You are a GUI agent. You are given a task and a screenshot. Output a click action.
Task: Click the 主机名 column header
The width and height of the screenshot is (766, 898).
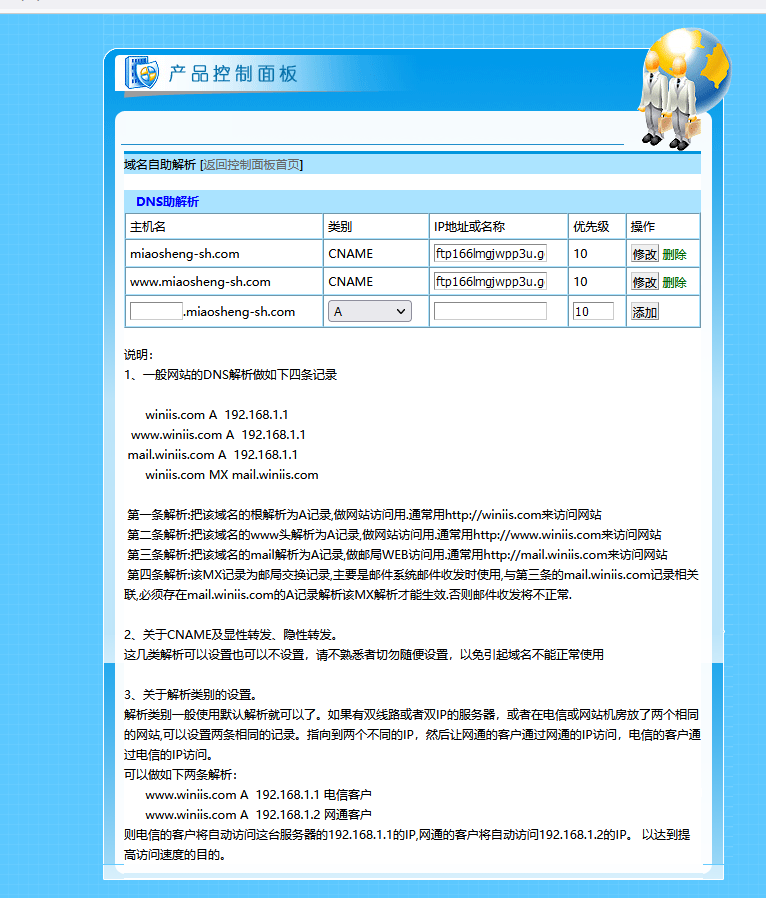pyautogui.click(x=148, y=227)
